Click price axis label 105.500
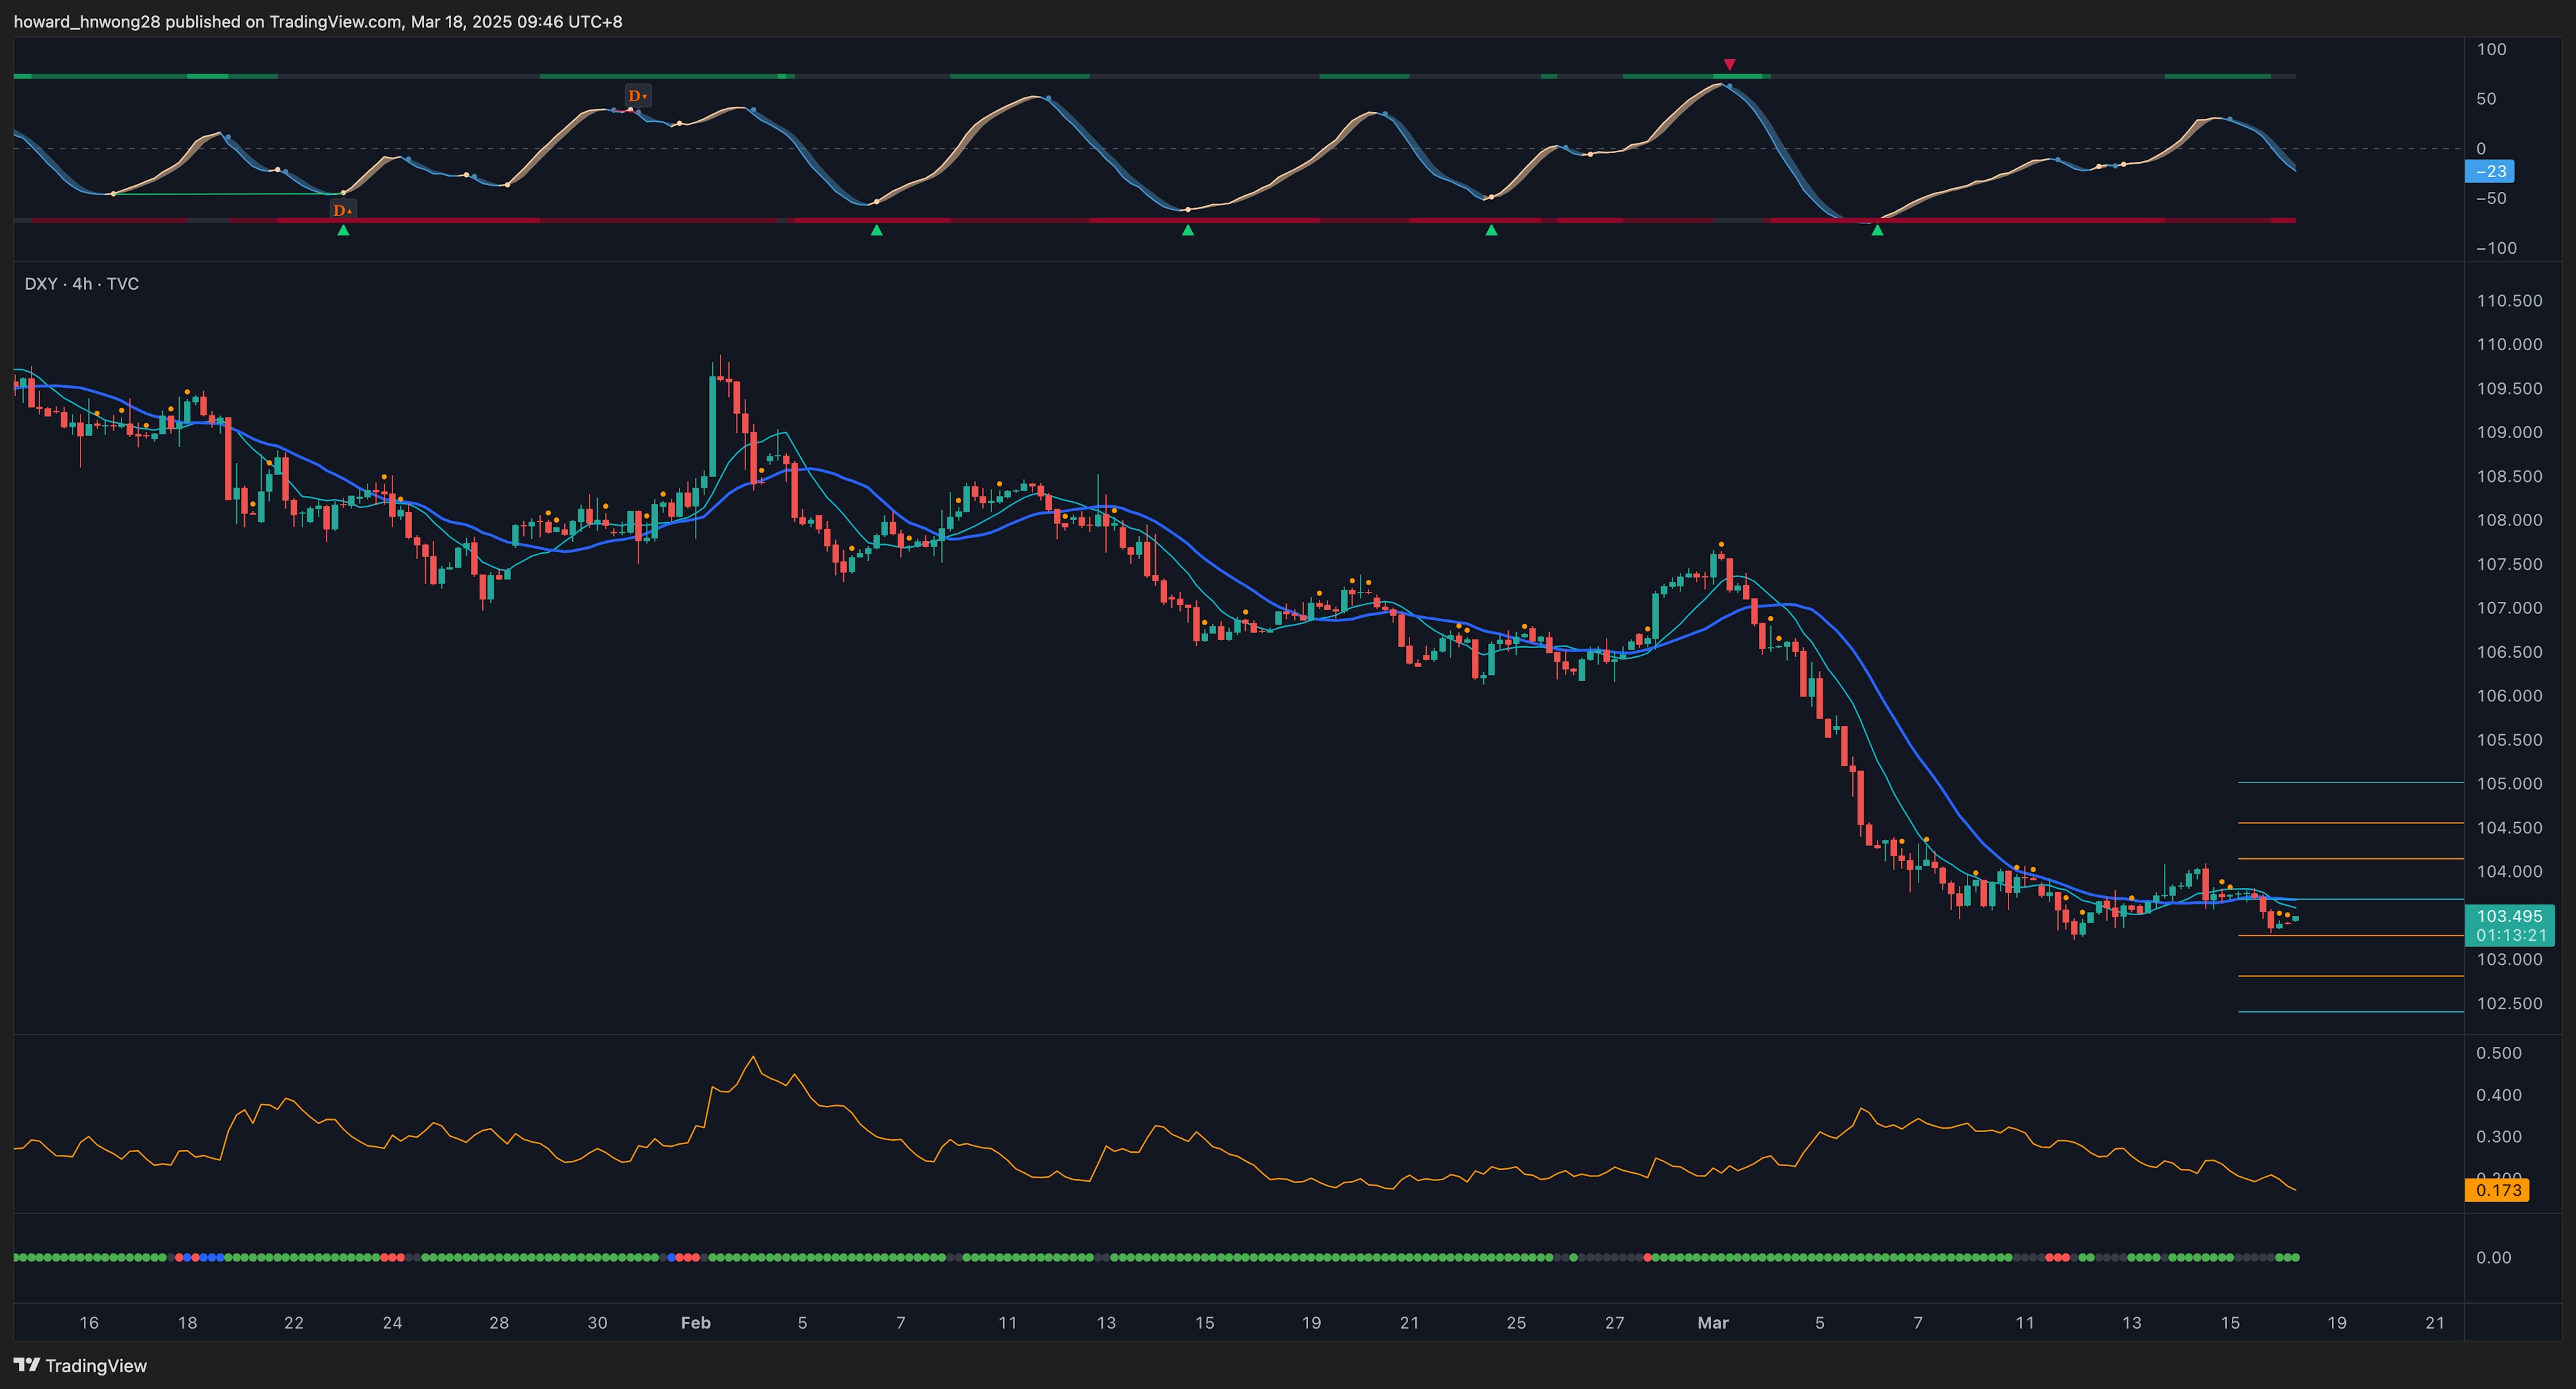This screenshot has height=1389, width=2576. (2509, 740)
